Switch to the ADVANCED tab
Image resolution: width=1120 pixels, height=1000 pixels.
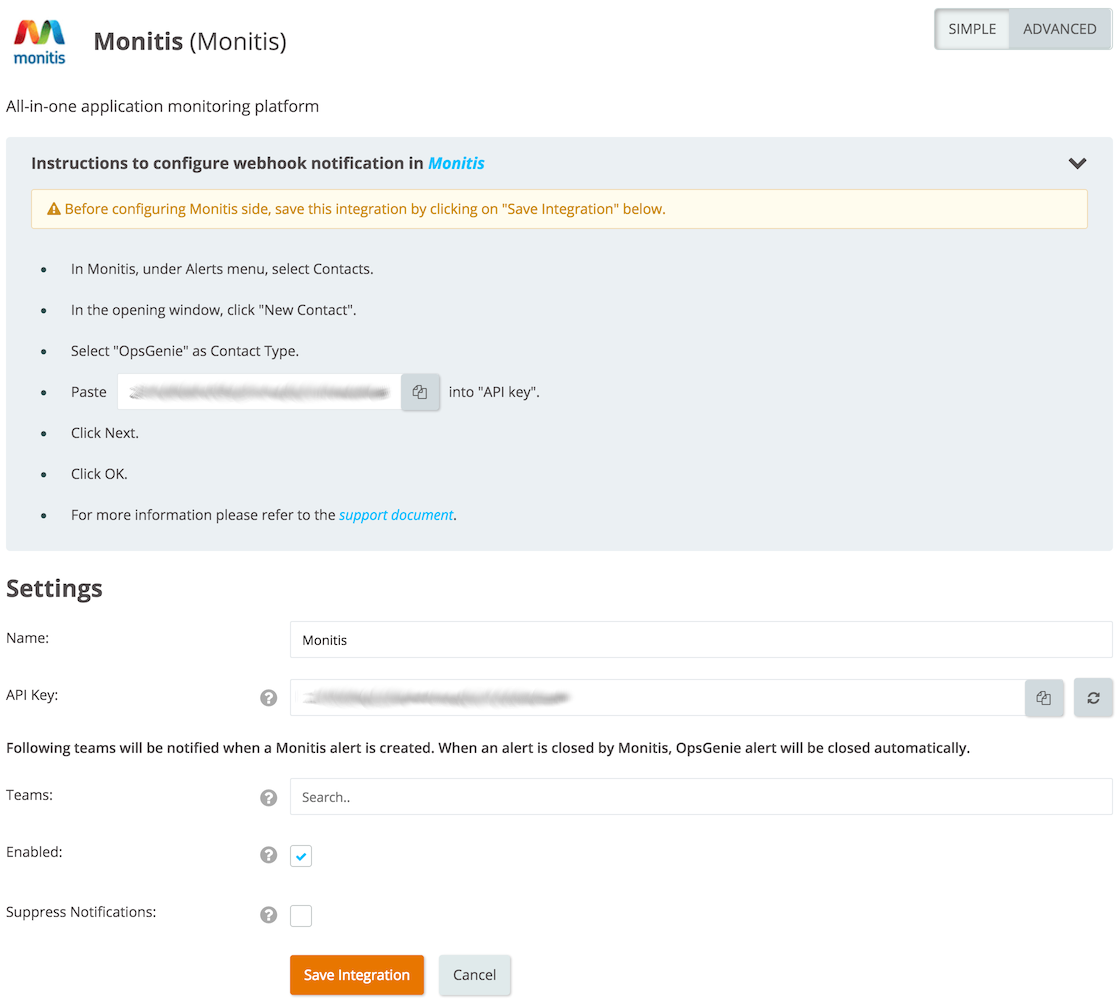pos(1059,29)
